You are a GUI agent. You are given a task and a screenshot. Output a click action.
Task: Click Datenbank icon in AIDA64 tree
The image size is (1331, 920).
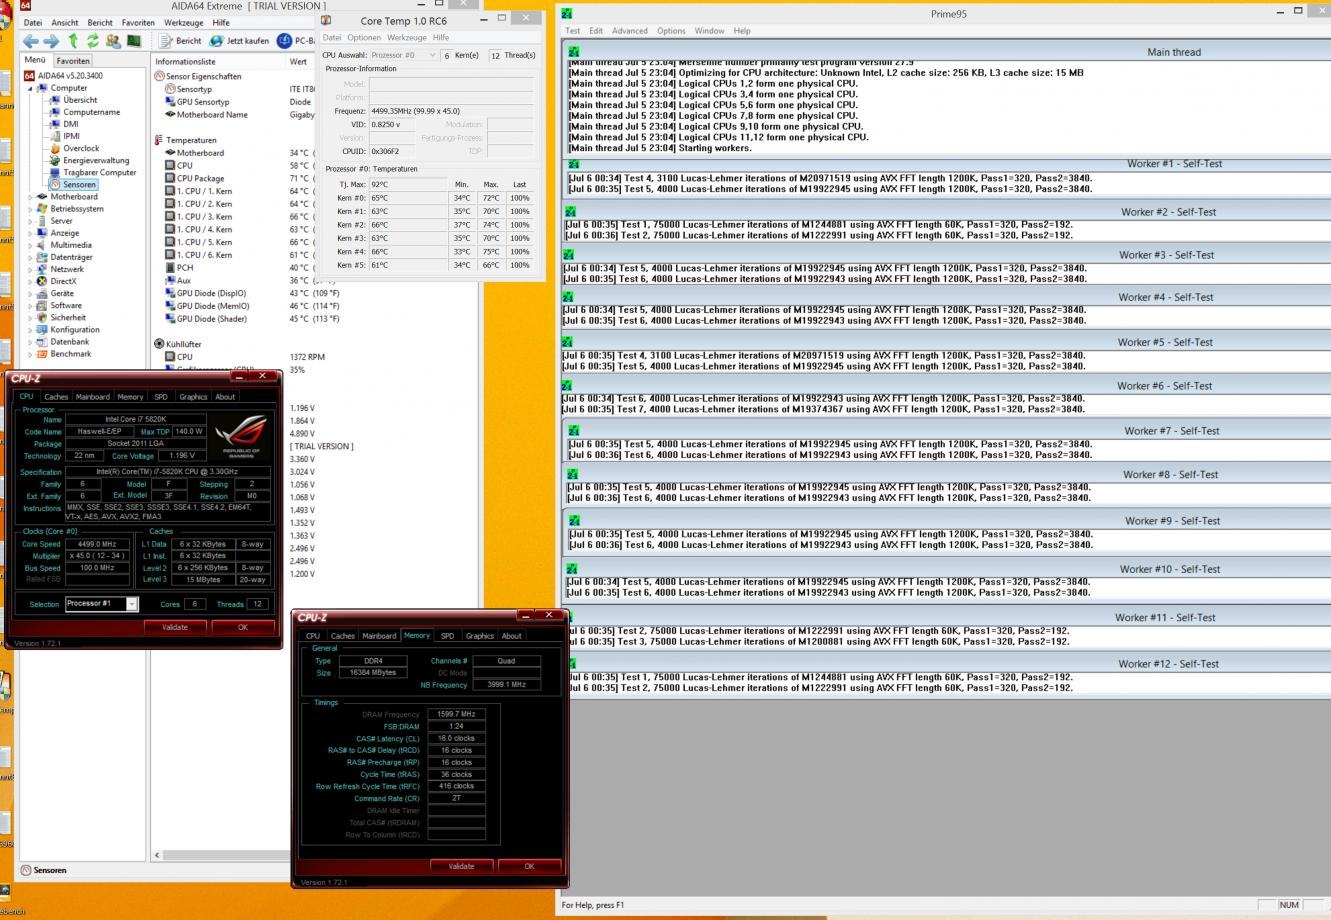pos(42,341)
